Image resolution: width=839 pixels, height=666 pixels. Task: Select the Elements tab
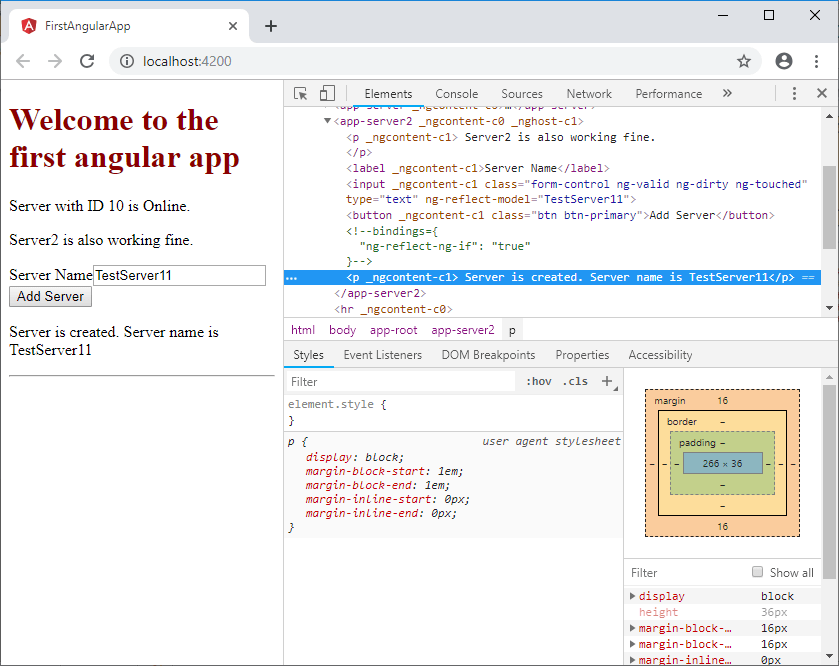click(388, 94)
